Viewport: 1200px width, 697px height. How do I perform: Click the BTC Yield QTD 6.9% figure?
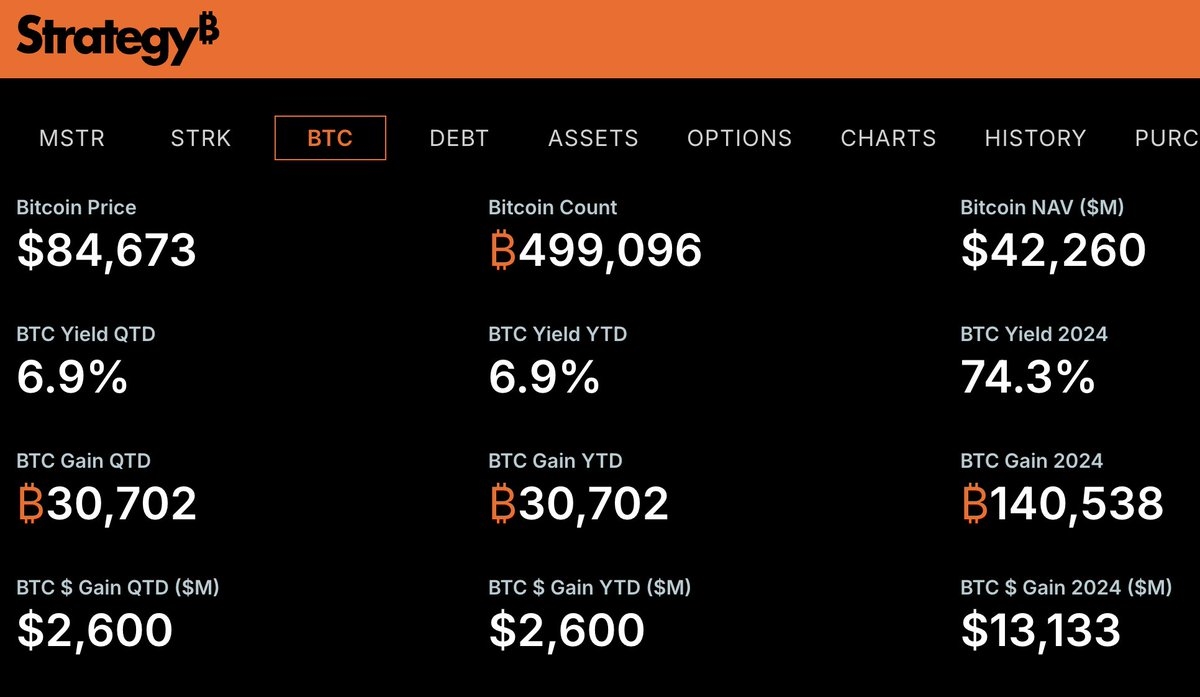72,377
